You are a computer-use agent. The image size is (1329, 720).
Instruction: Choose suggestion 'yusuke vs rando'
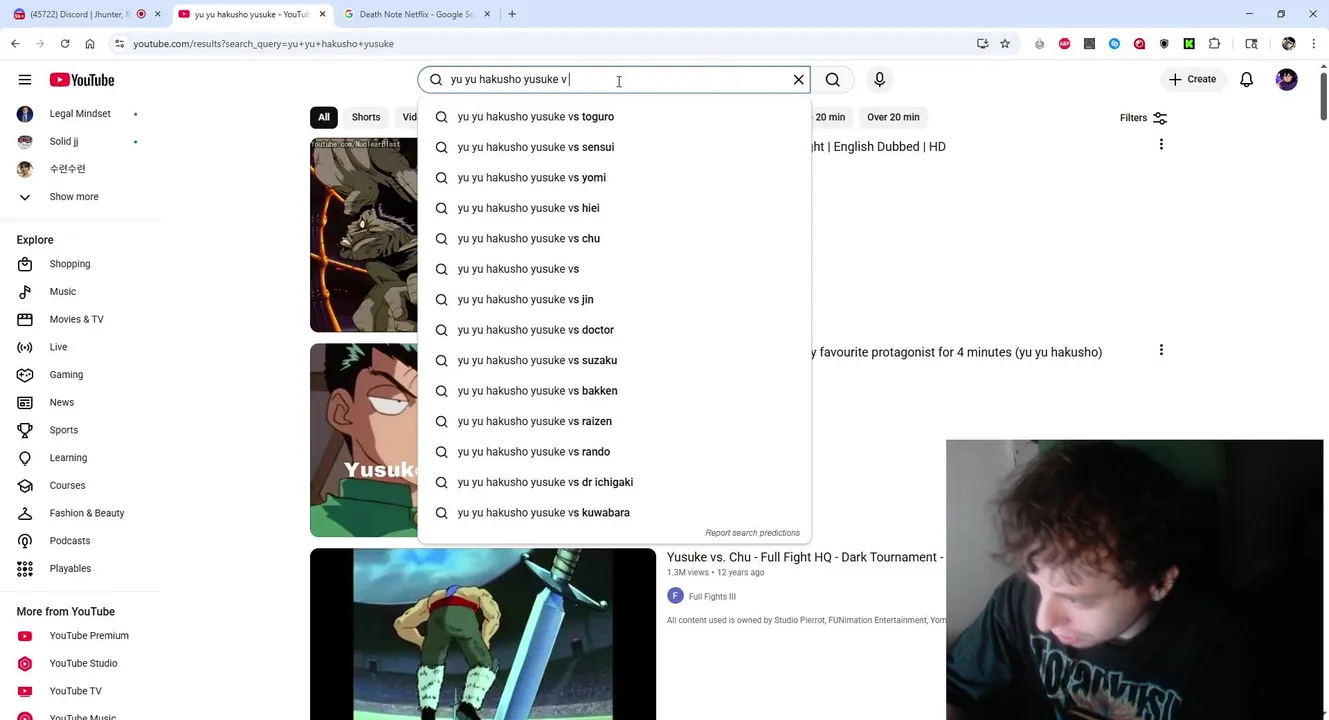(x=614, y=452)
